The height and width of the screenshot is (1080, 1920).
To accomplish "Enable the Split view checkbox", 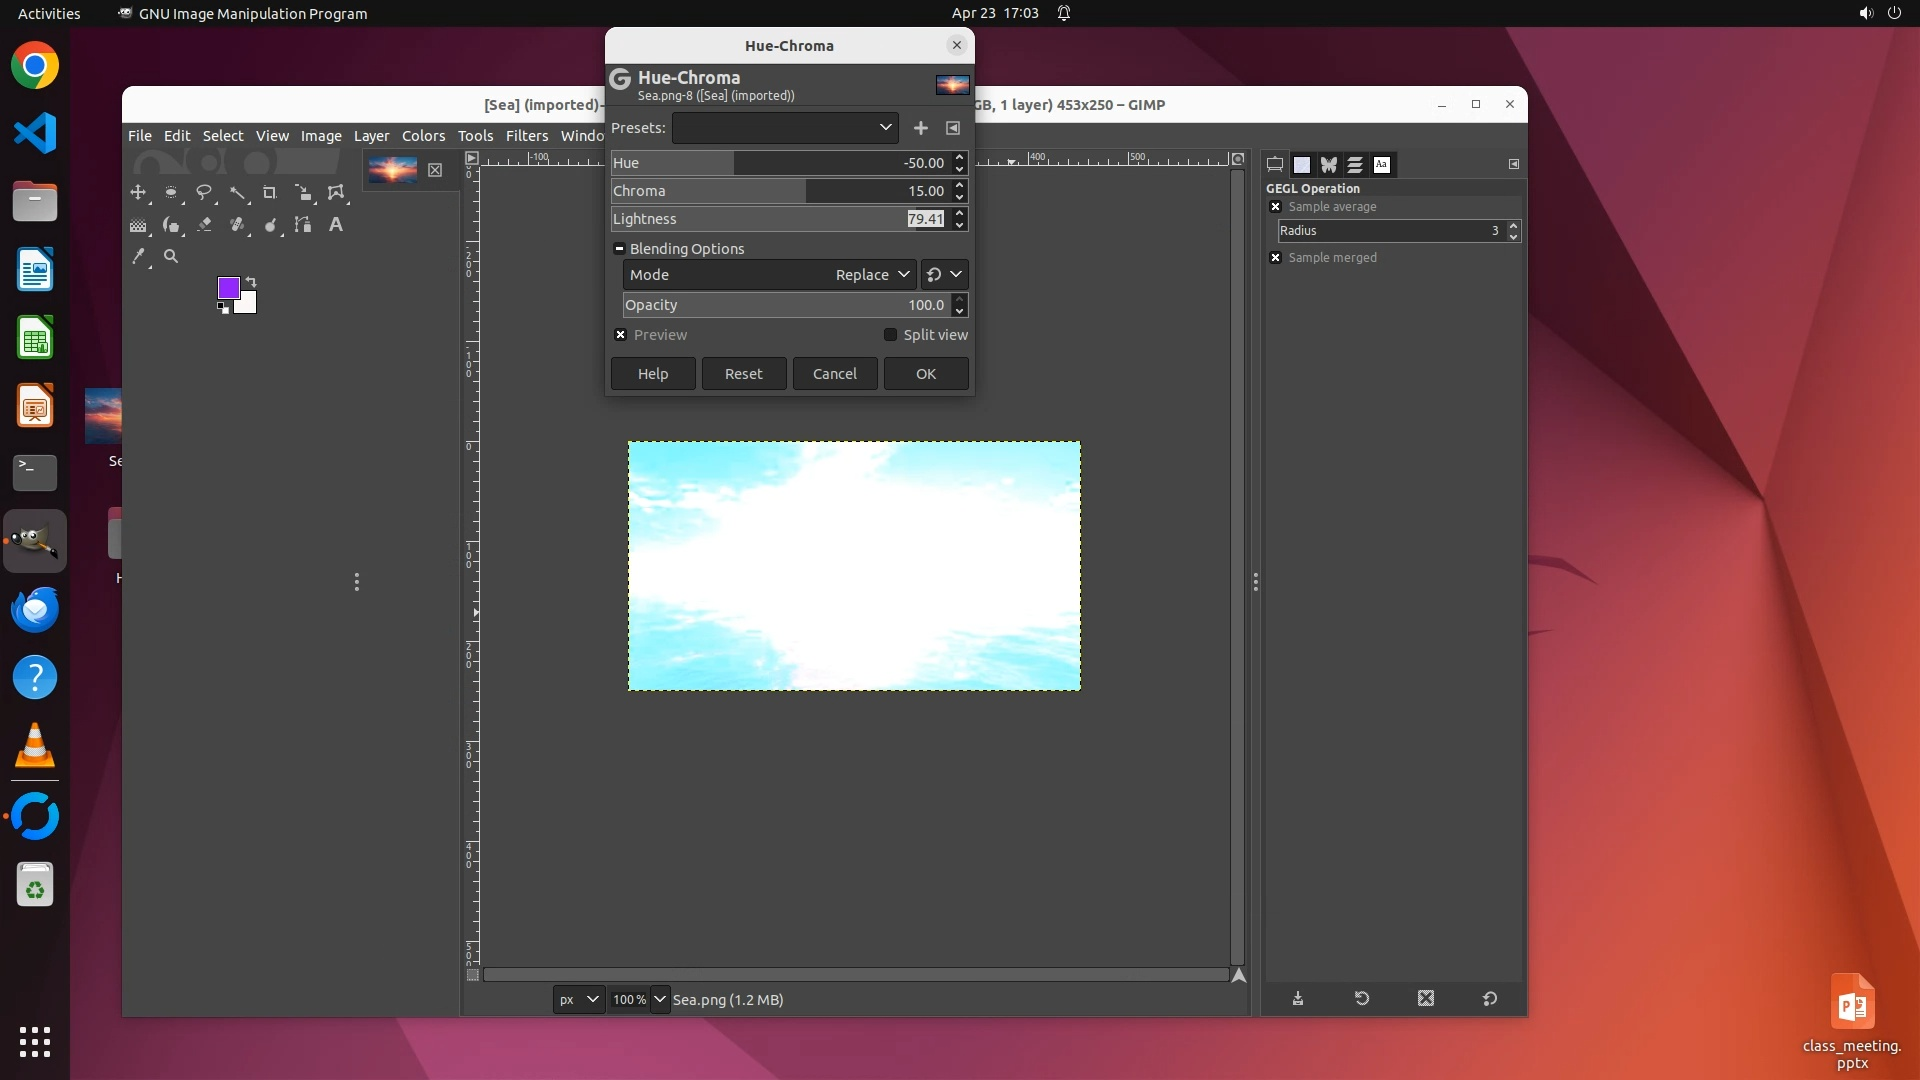I will [890, 335].
